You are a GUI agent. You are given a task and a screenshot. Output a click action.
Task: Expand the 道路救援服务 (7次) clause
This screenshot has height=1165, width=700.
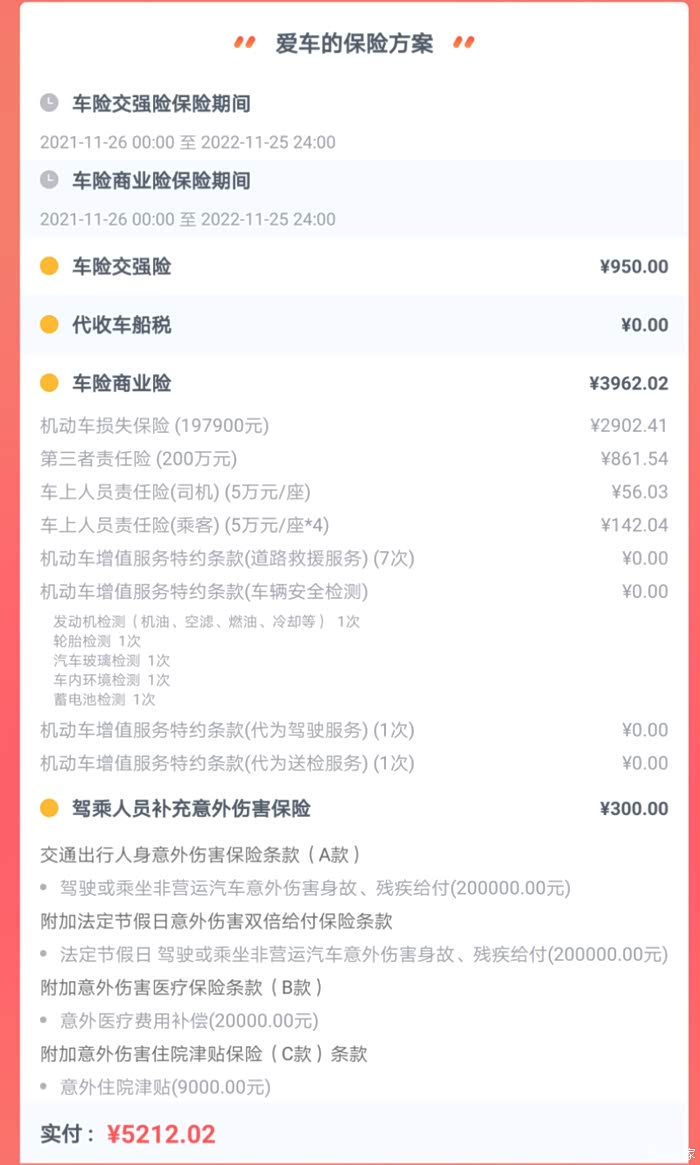227,558
